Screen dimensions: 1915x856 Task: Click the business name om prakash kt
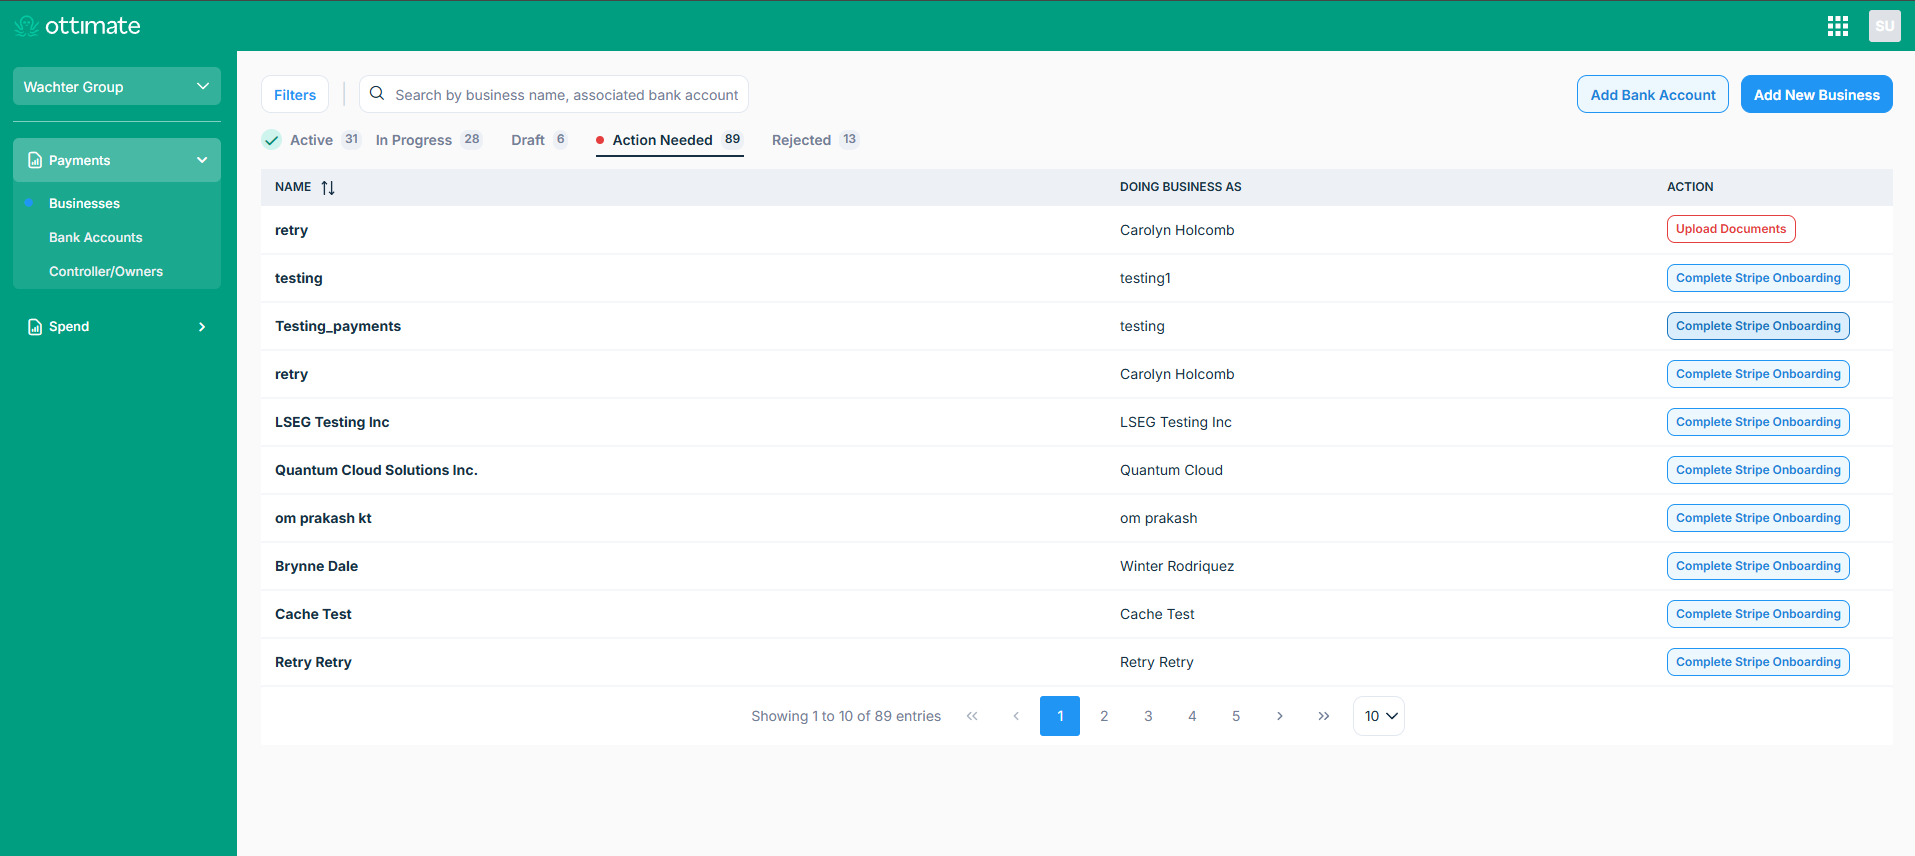323,518
